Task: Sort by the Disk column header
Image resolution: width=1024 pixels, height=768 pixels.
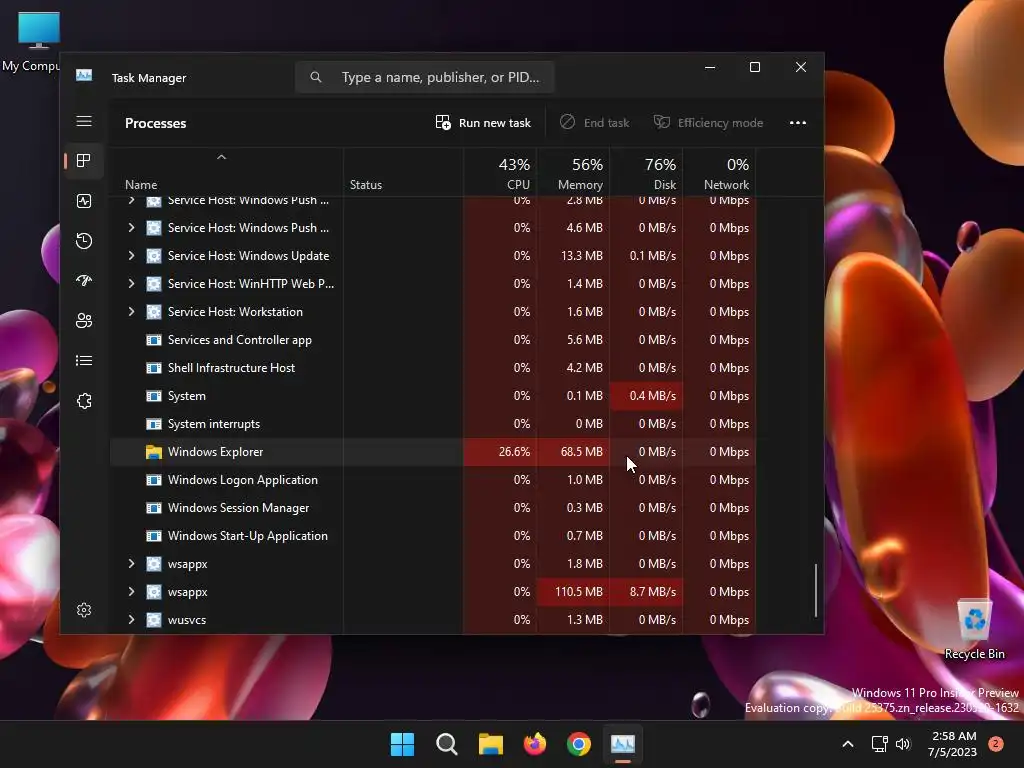Action: tap(646, 172)
